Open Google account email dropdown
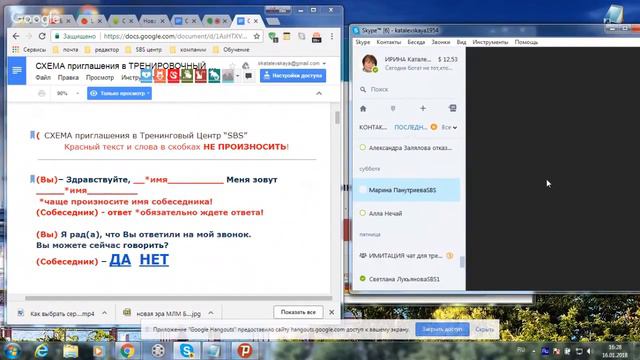 coord(291,63)
